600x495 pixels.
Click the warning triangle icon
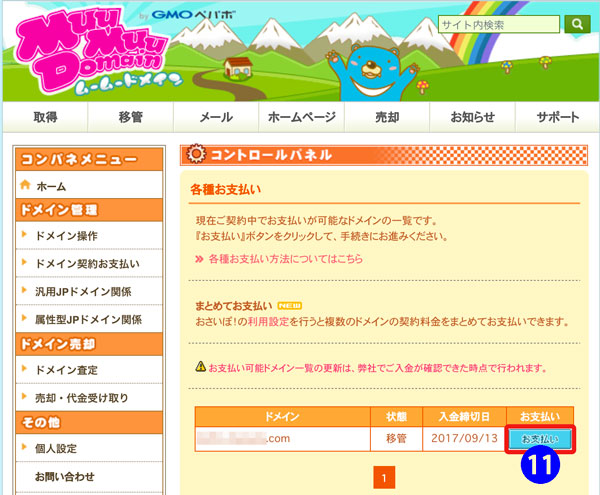201,366
